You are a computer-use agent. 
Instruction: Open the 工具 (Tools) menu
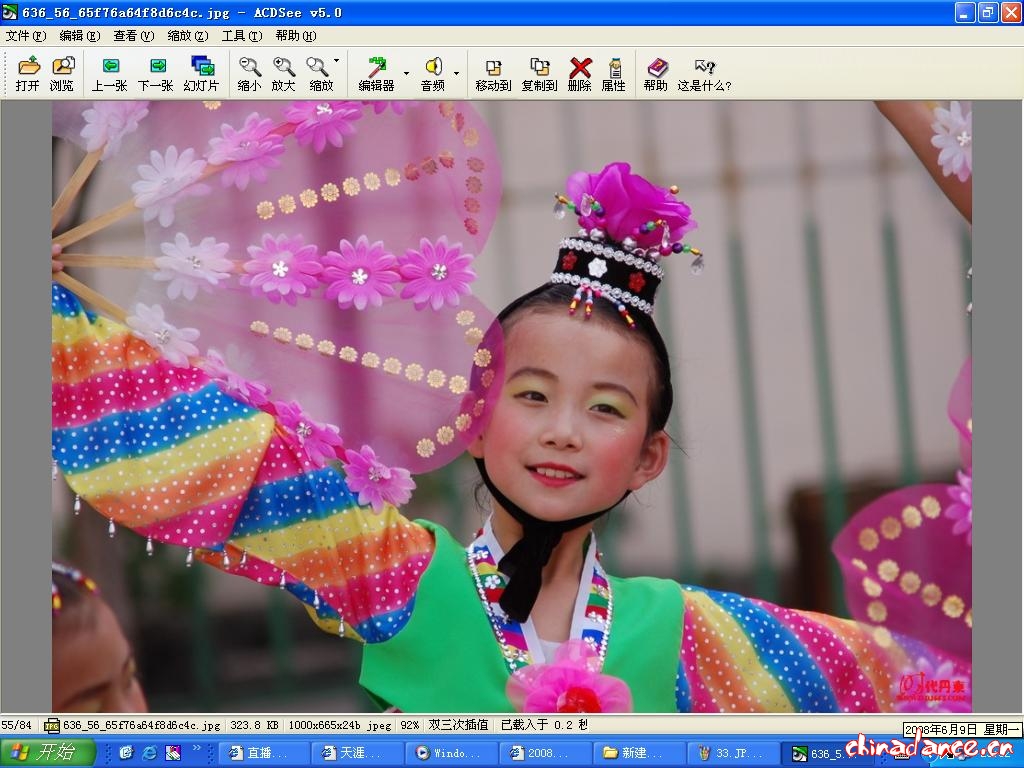point(241,36)
